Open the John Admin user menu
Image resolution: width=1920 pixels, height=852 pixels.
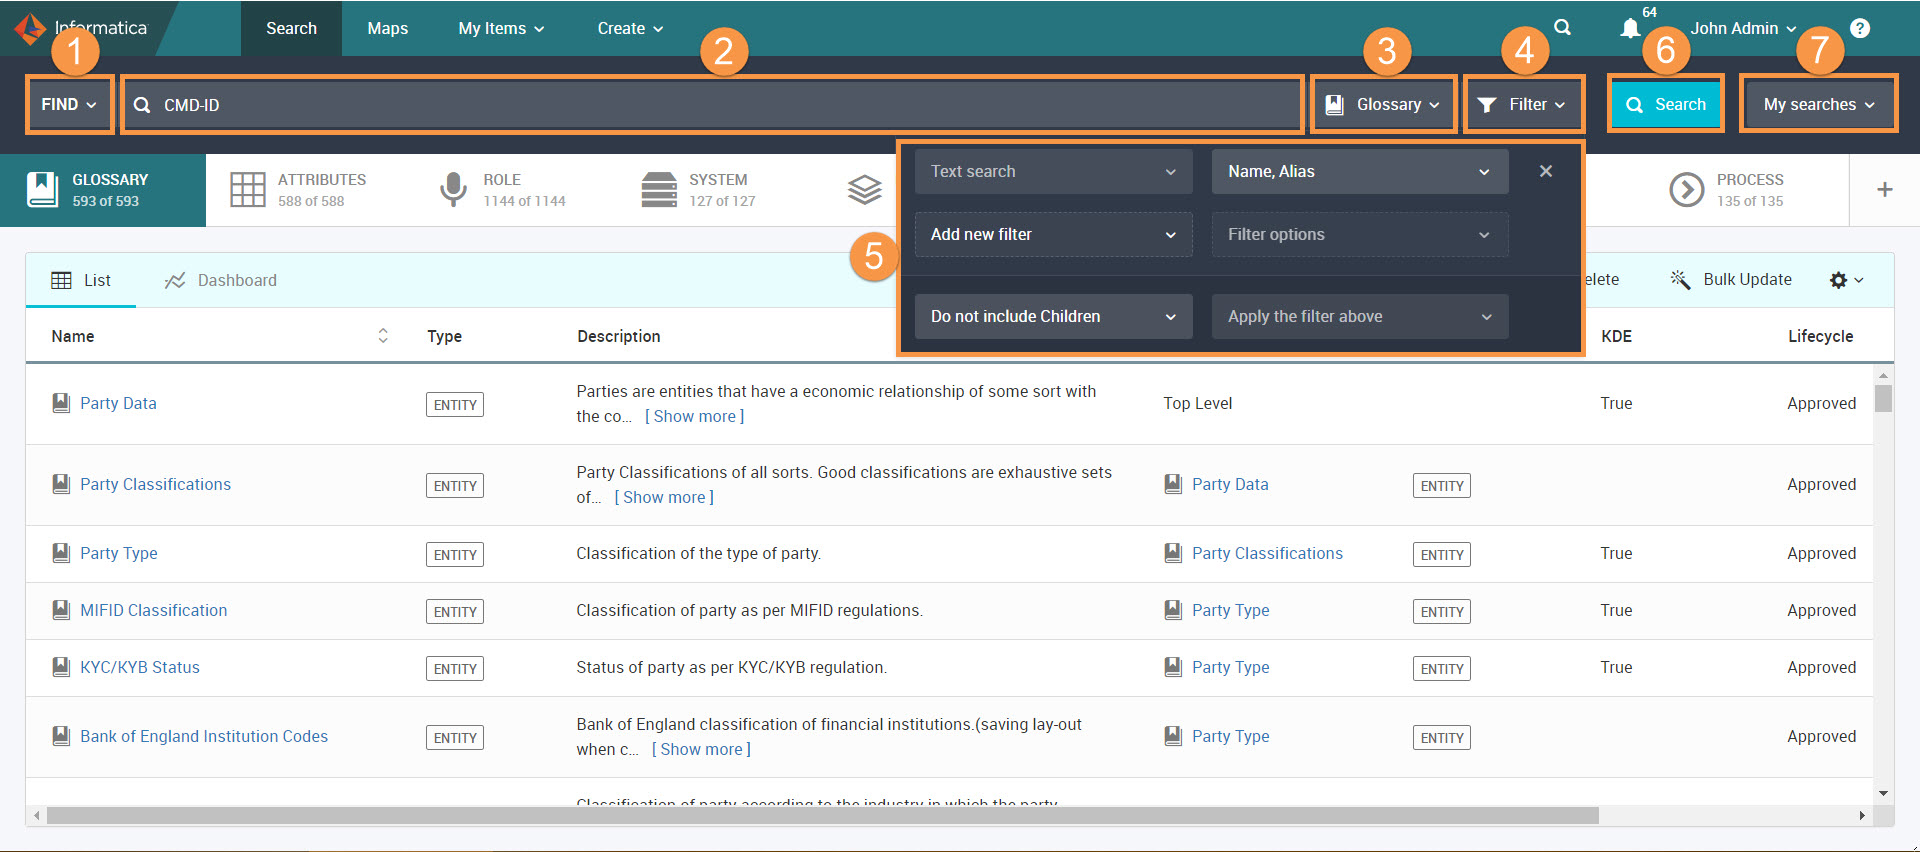click(1743, 28)
